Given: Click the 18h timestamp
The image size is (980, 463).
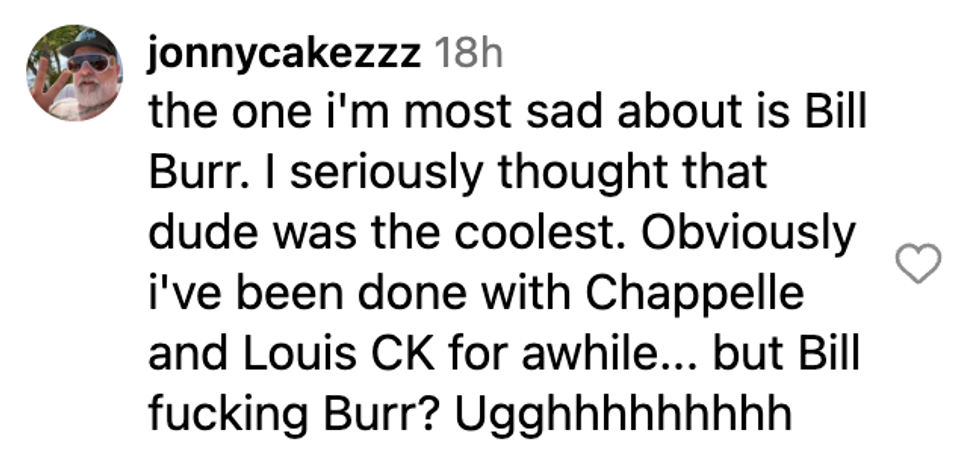Looking at the screenshot, I should (x=466, y=55).
